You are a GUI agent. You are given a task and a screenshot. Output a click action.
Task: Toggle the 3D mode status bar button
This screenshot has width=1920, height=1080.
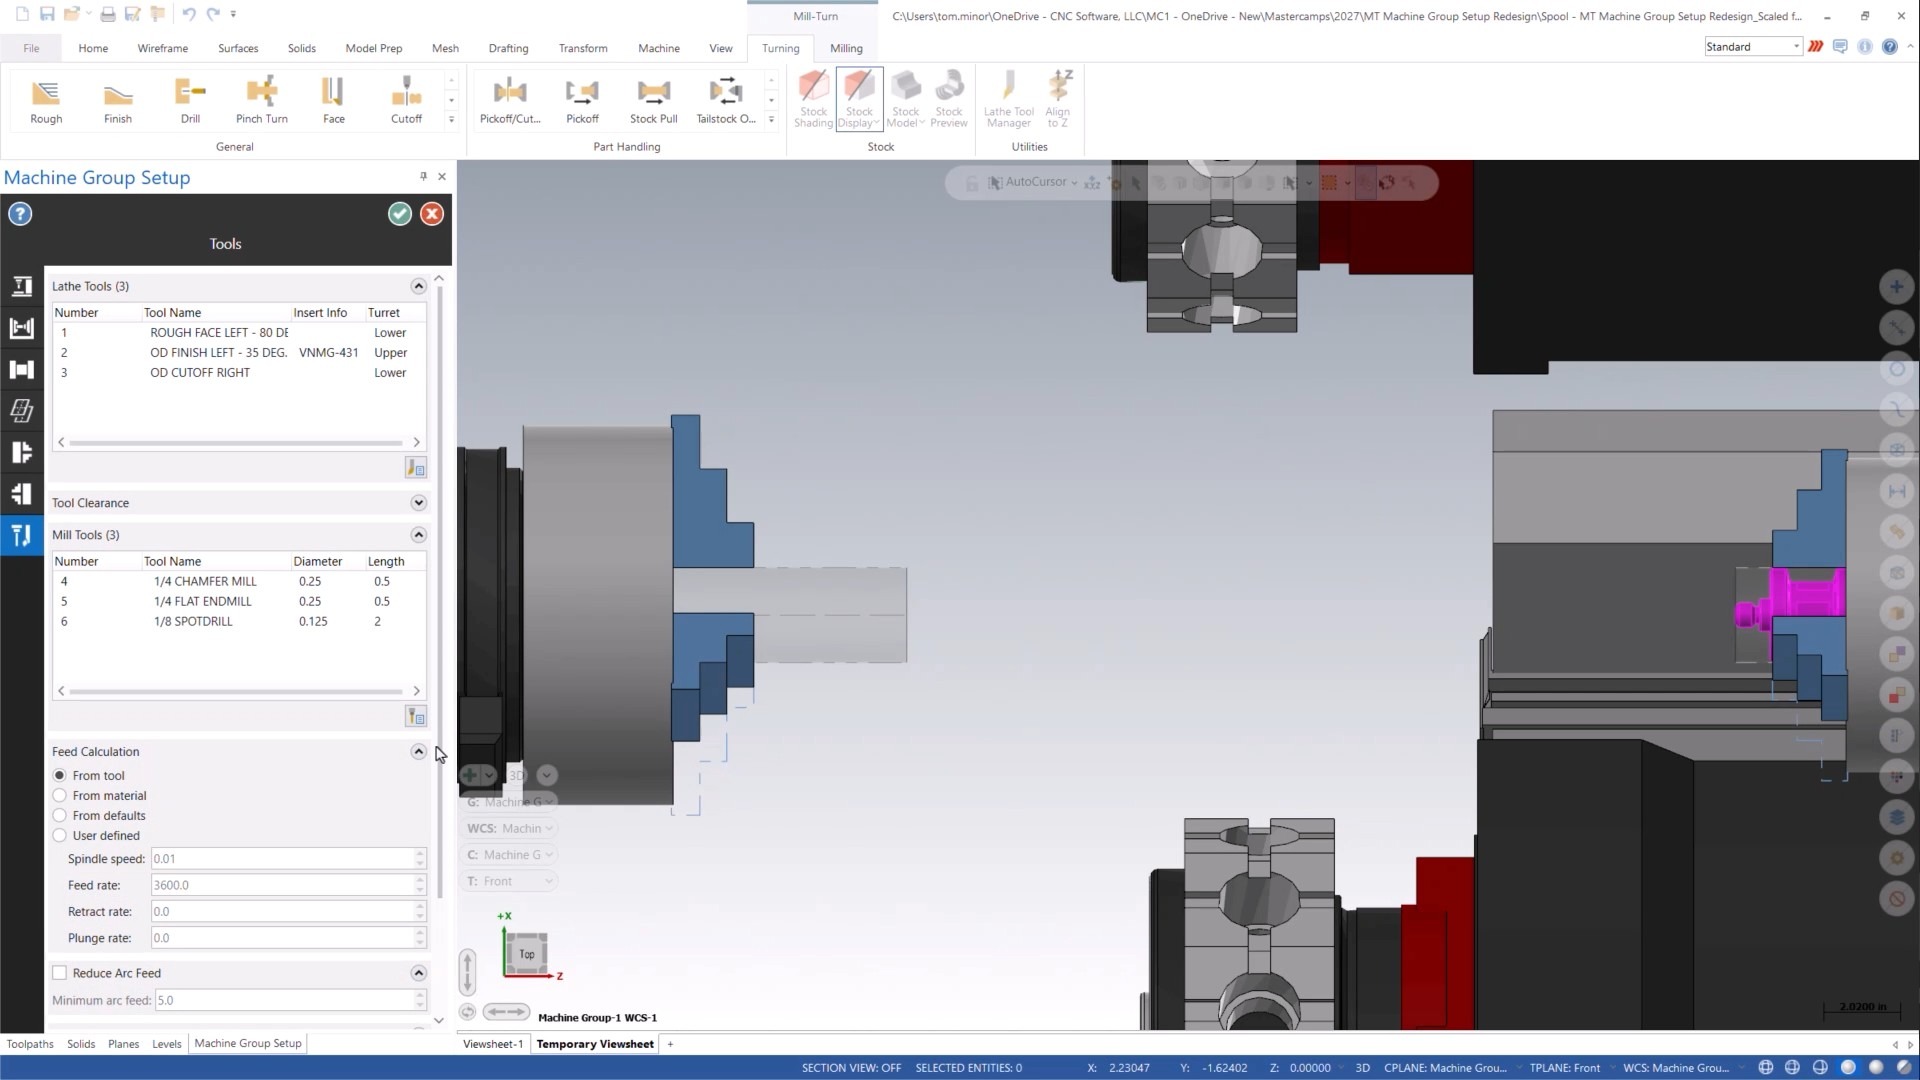pyautogui.click(x=1362, y=1068)
